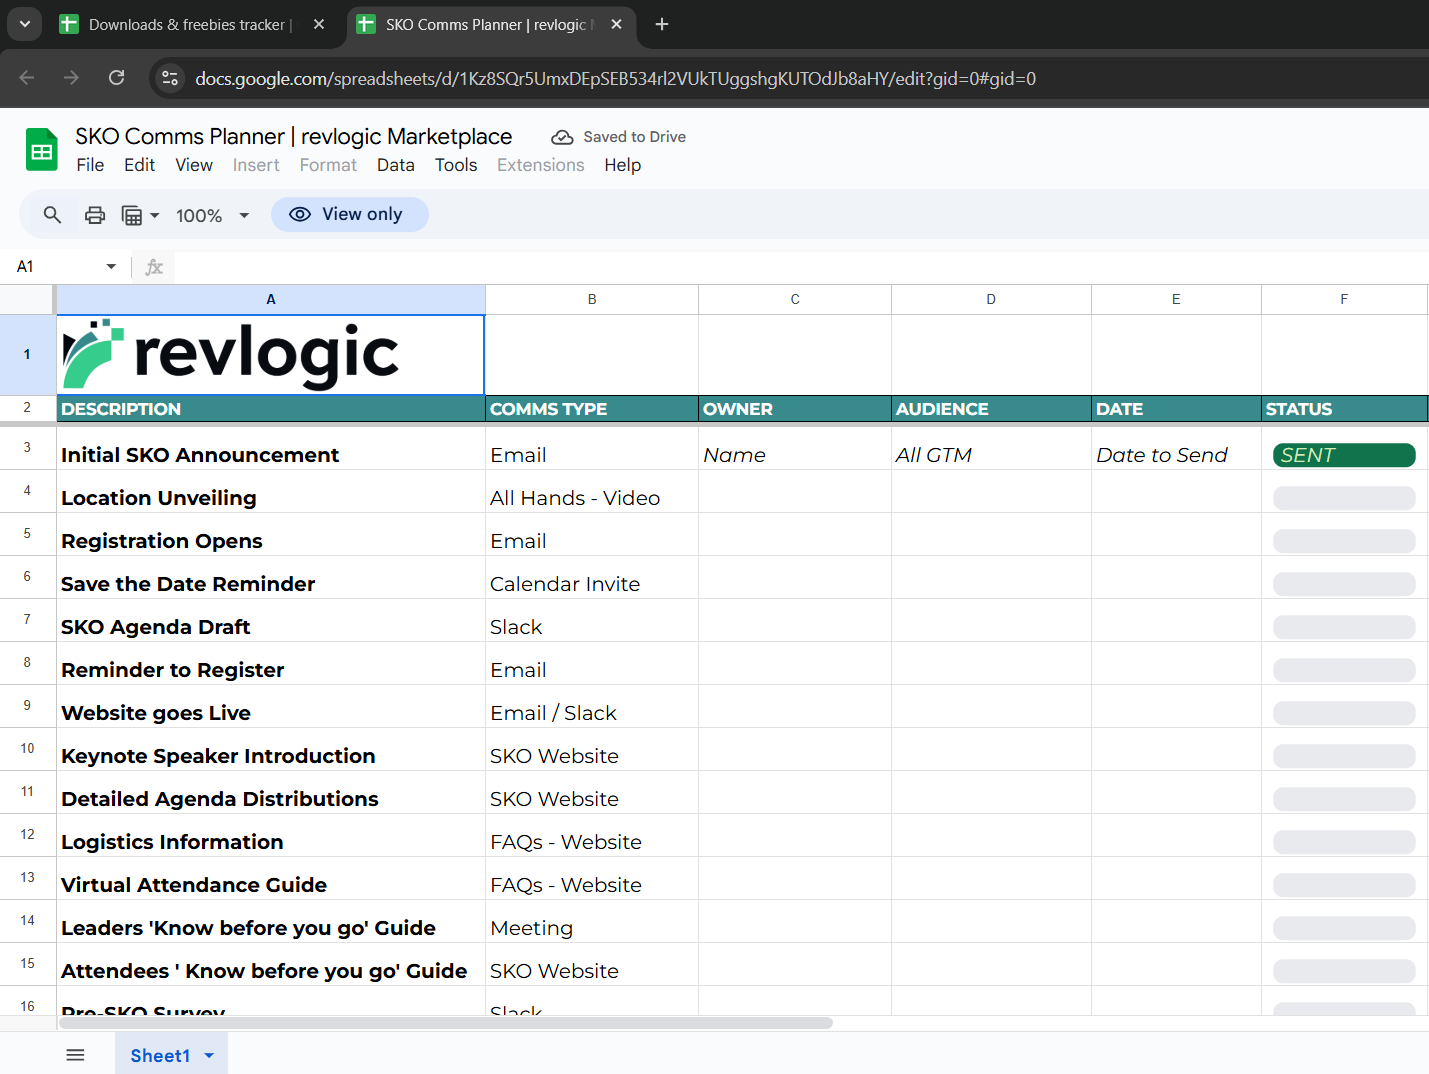The height and width of the screenshot is (1074, 1429).
Task: Open the File menu
Action: 90,165
